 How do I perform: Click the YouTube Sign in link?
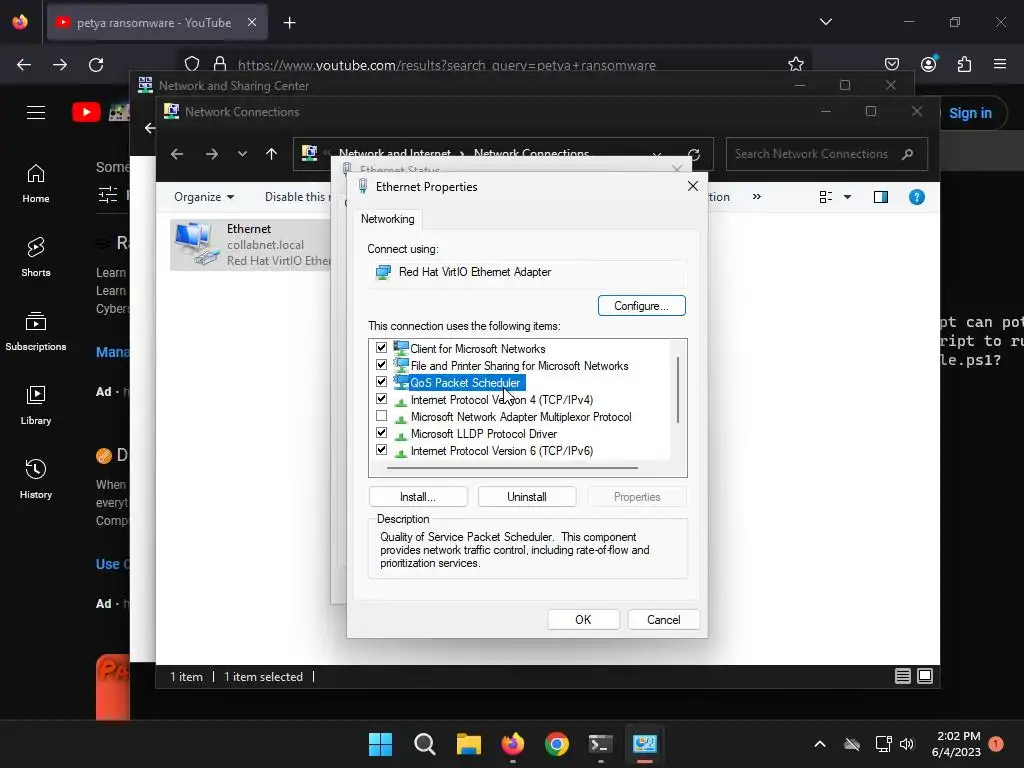(970, 113)
